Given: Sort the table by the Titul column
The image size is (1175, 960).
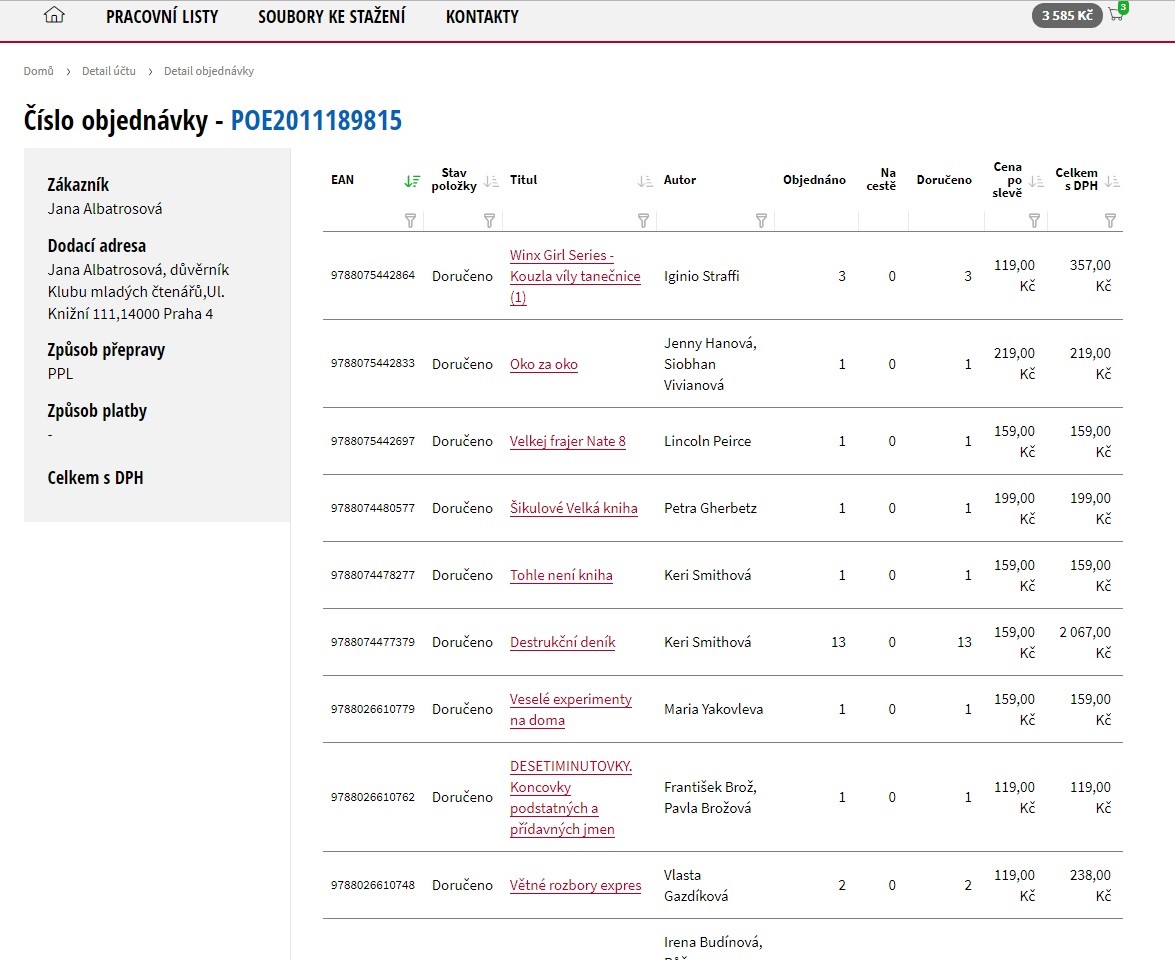Looking at the screenshot, I should [x=645, y=181].
